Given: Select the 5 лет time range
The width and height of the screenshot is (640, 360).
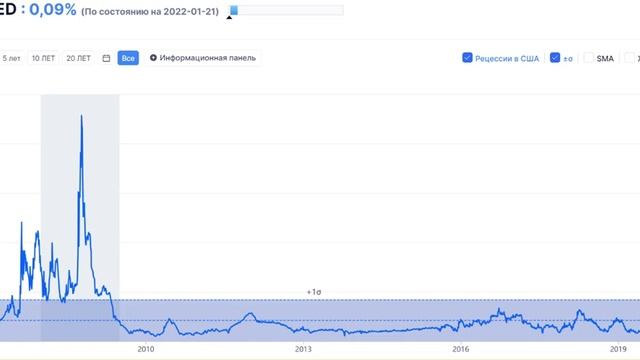Looking at the screenshot, I should pyautogui.click(x=11, y=58).
